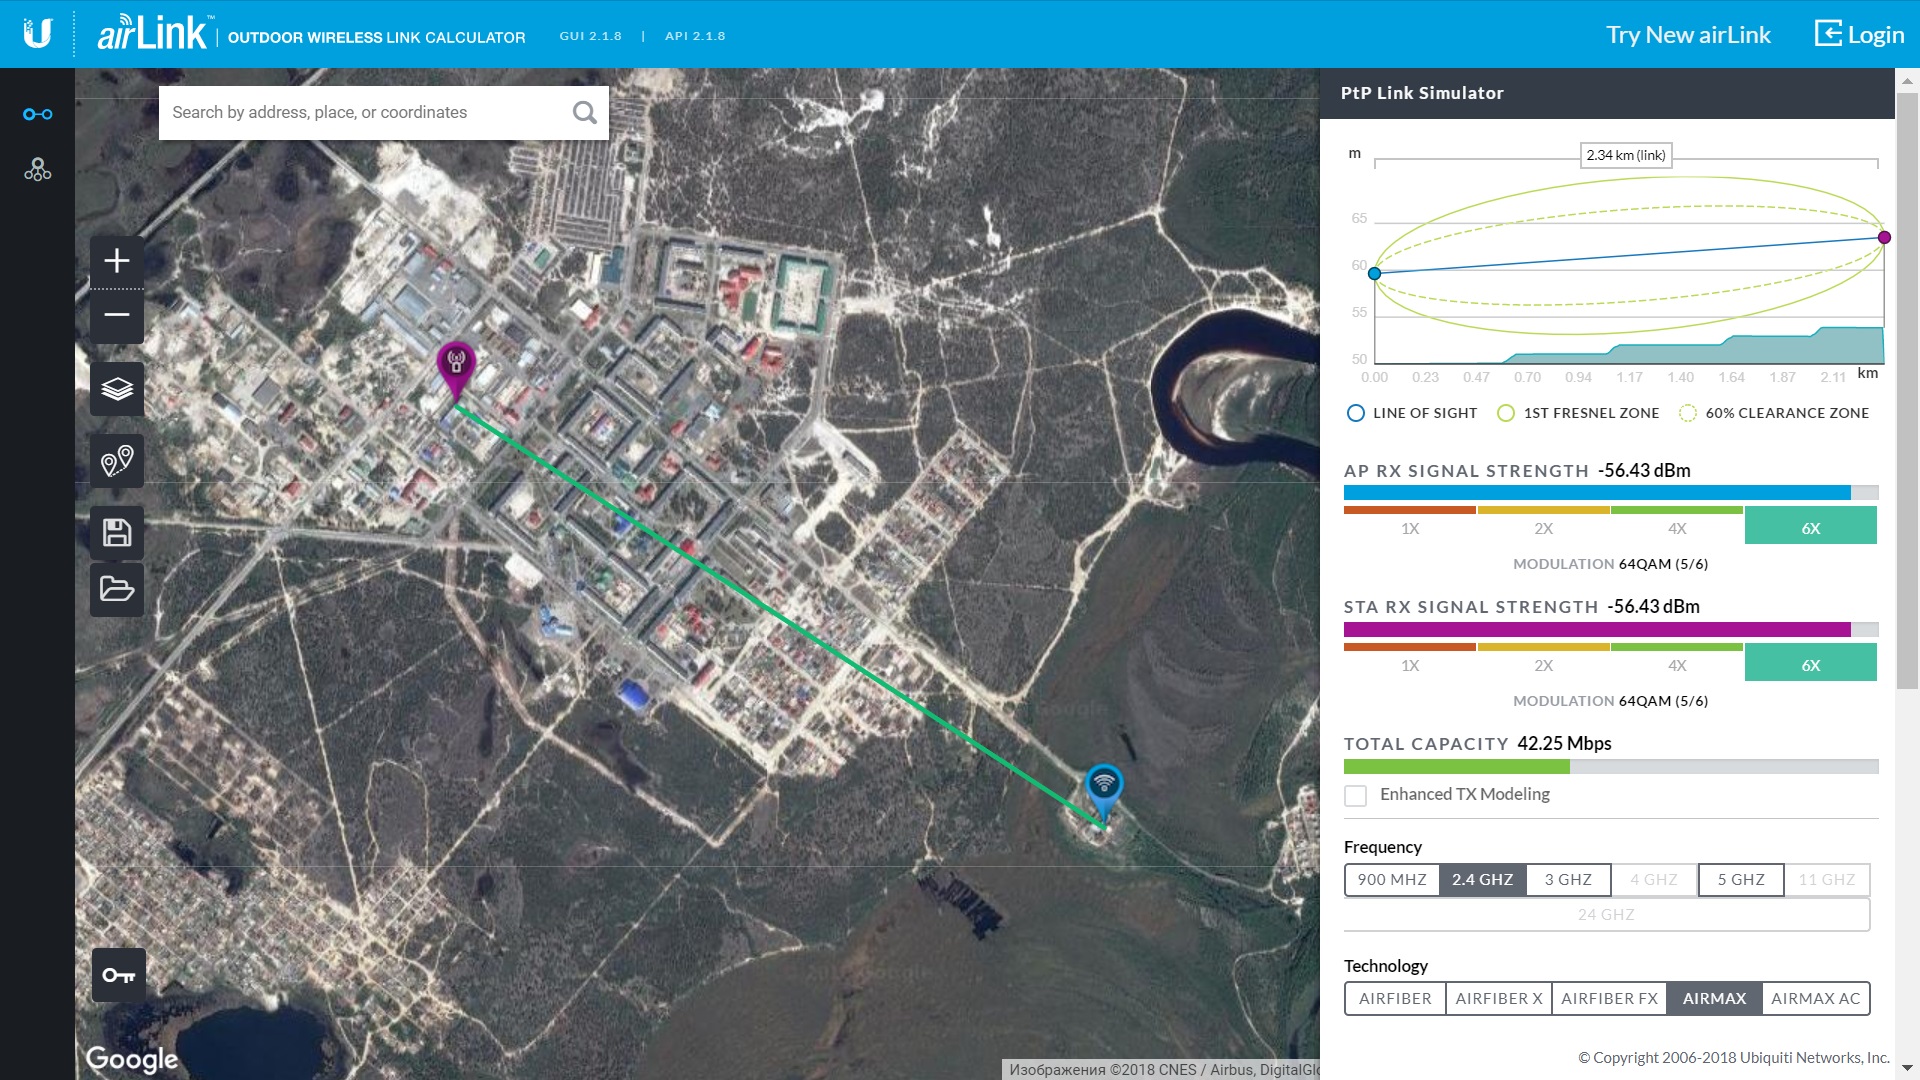The width and height of the screenshot is (1920, 1080).
Task: Open Try New airLink link
Action: tap(1688, 35)
